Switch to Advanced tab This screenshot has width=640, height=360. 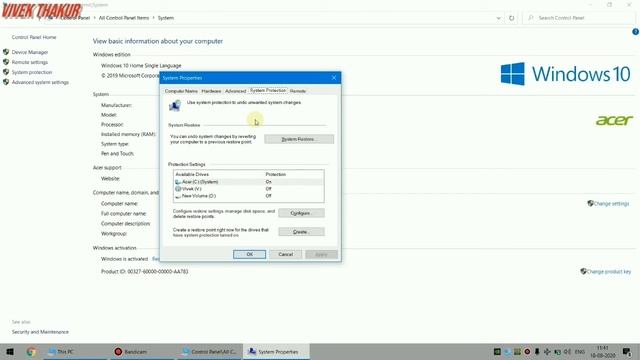[x=236, y=91]
